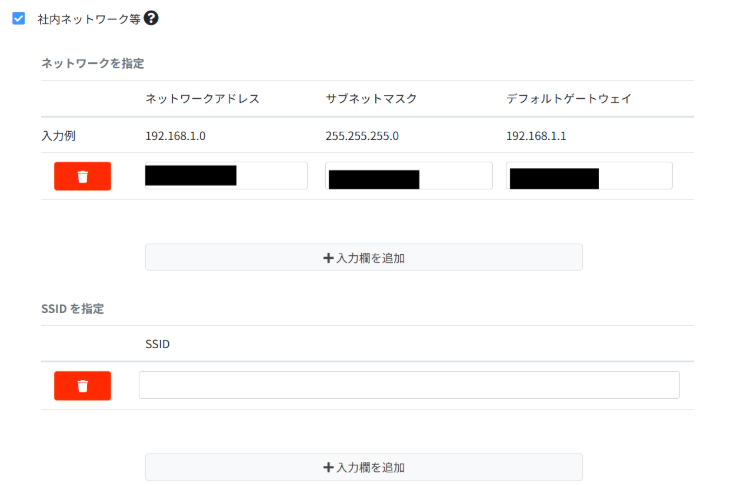
Task: Click the help question mark icon
Action: coord(151,18)
